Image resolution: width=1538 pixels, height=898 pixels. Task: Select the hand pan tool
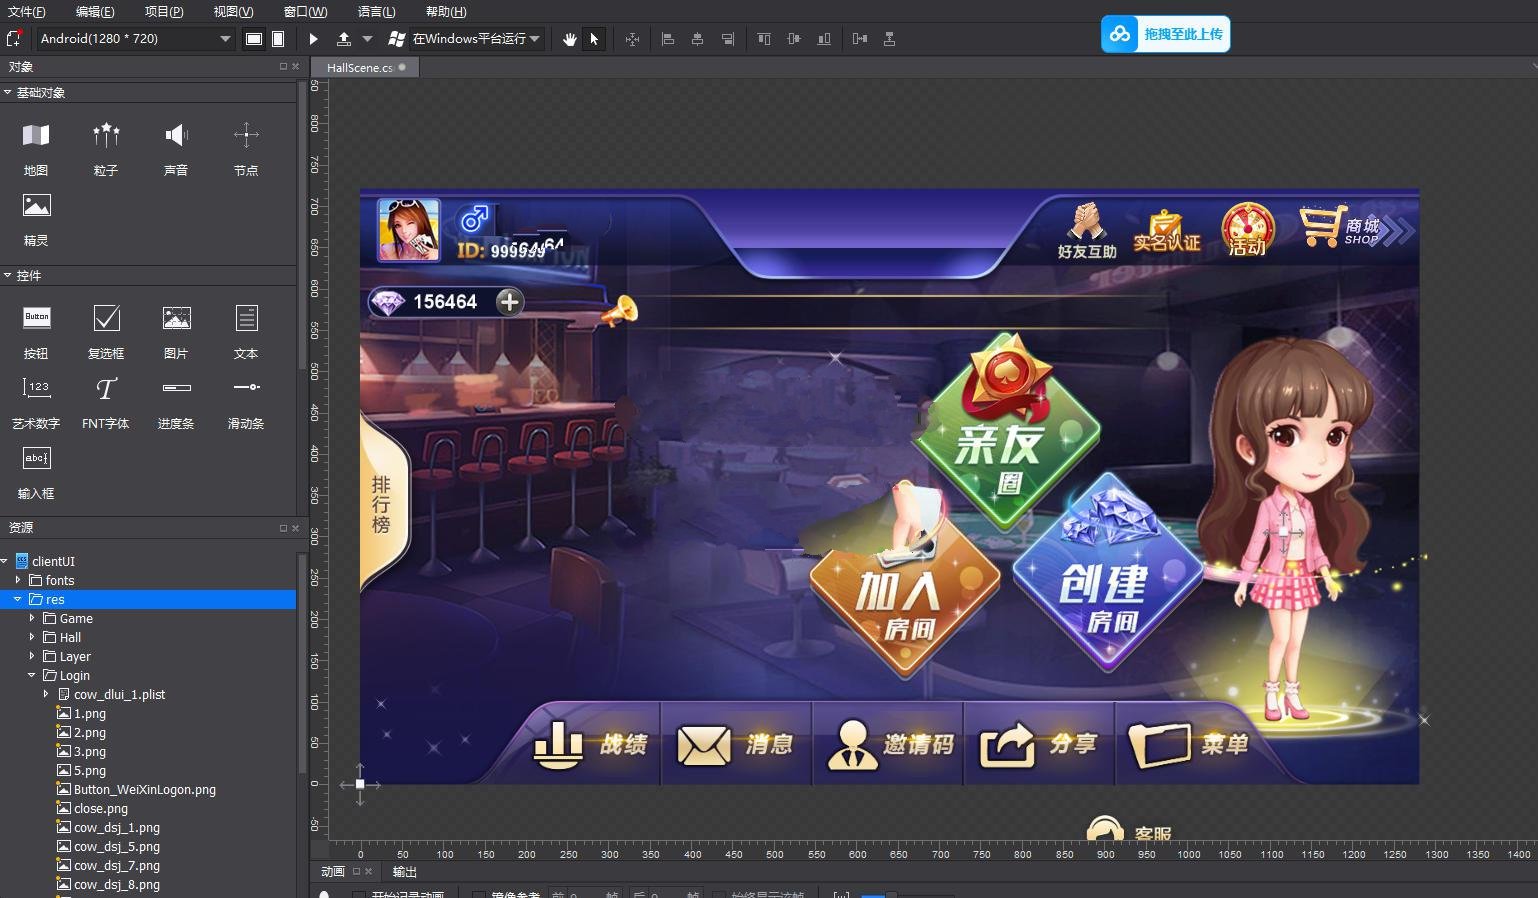coord(570,39)
